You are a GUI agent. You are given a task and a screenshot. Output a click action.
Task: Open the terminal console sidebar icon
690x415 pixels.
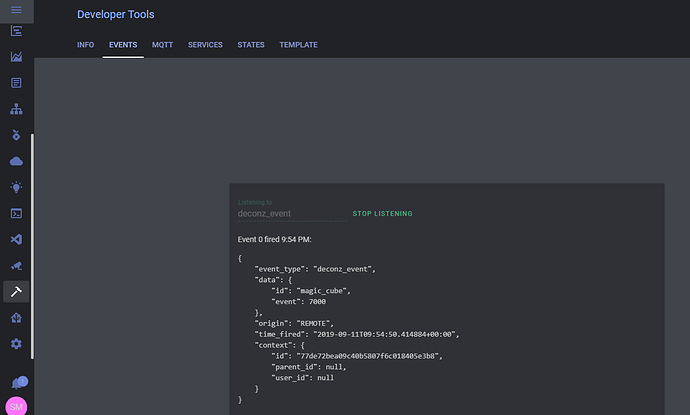(16, 213)
